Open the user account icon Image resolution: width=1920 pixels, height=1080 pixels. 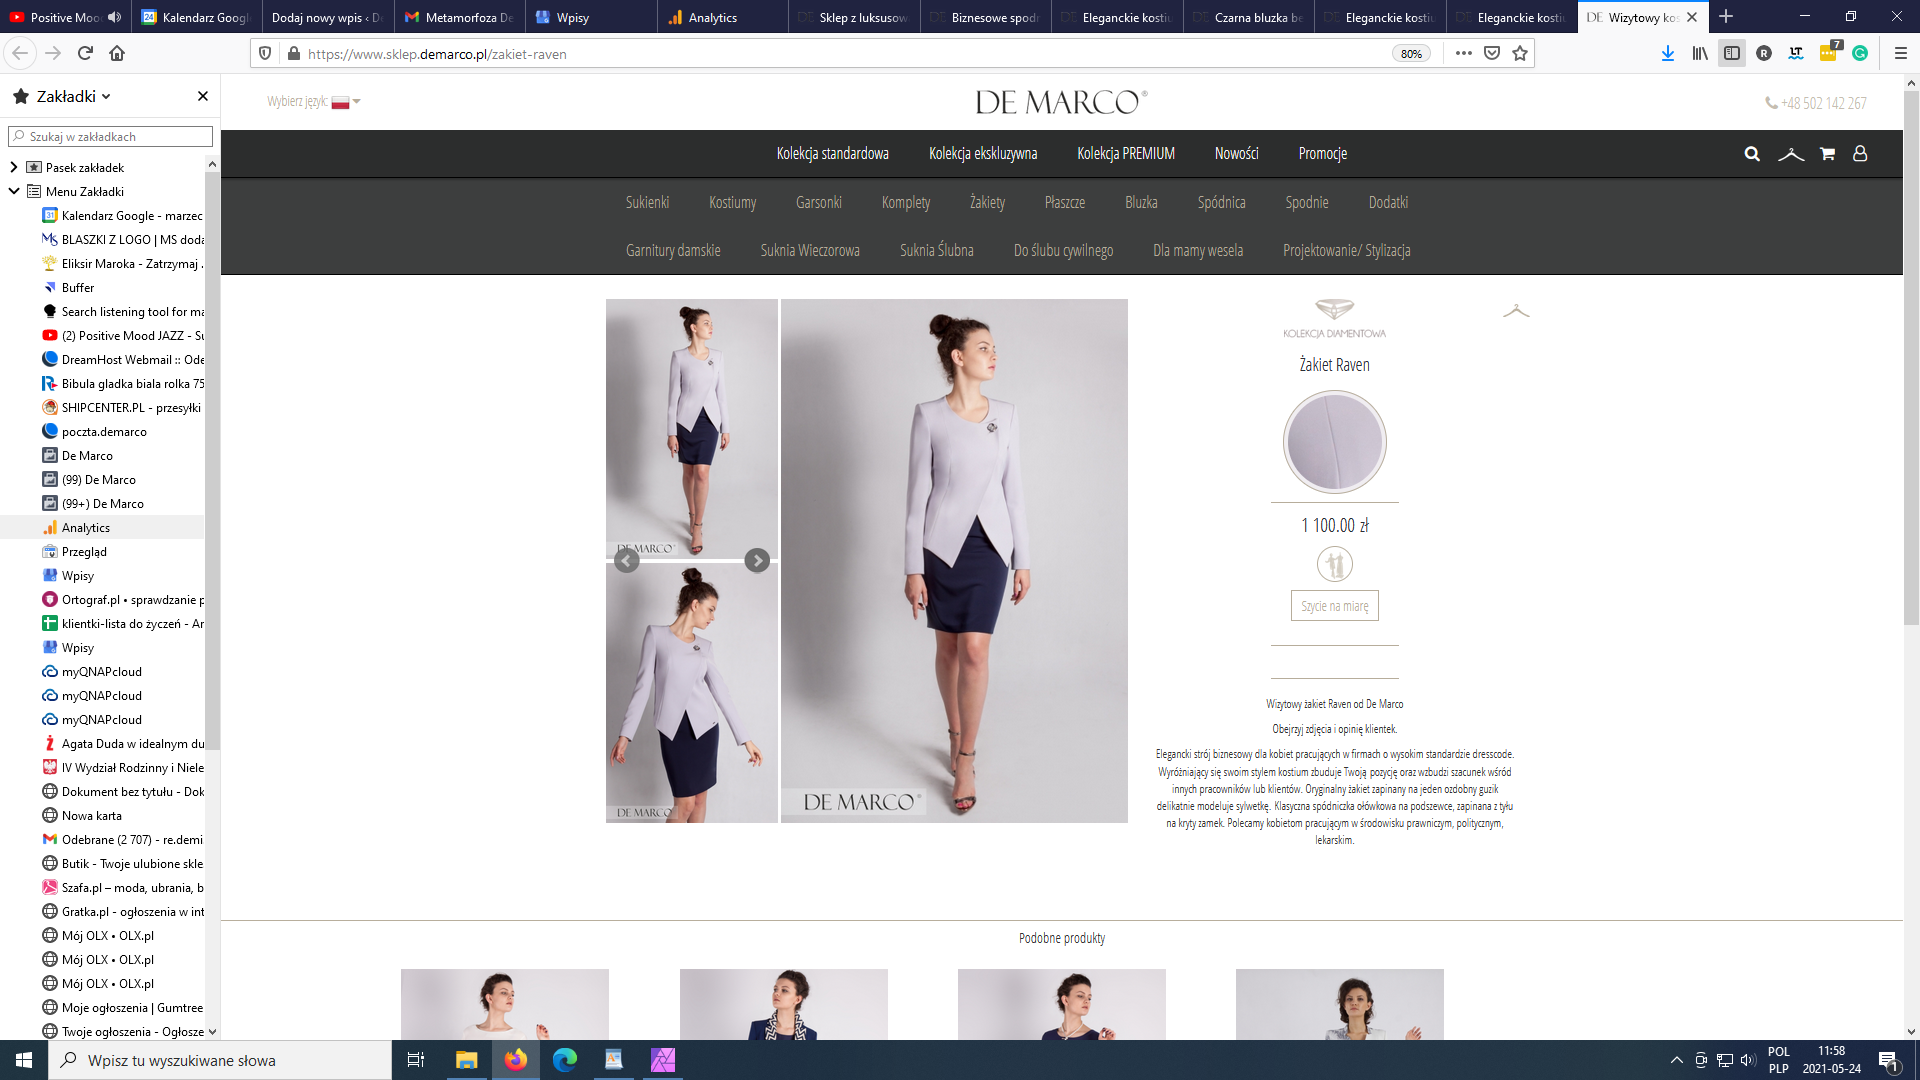(1860, 154)
